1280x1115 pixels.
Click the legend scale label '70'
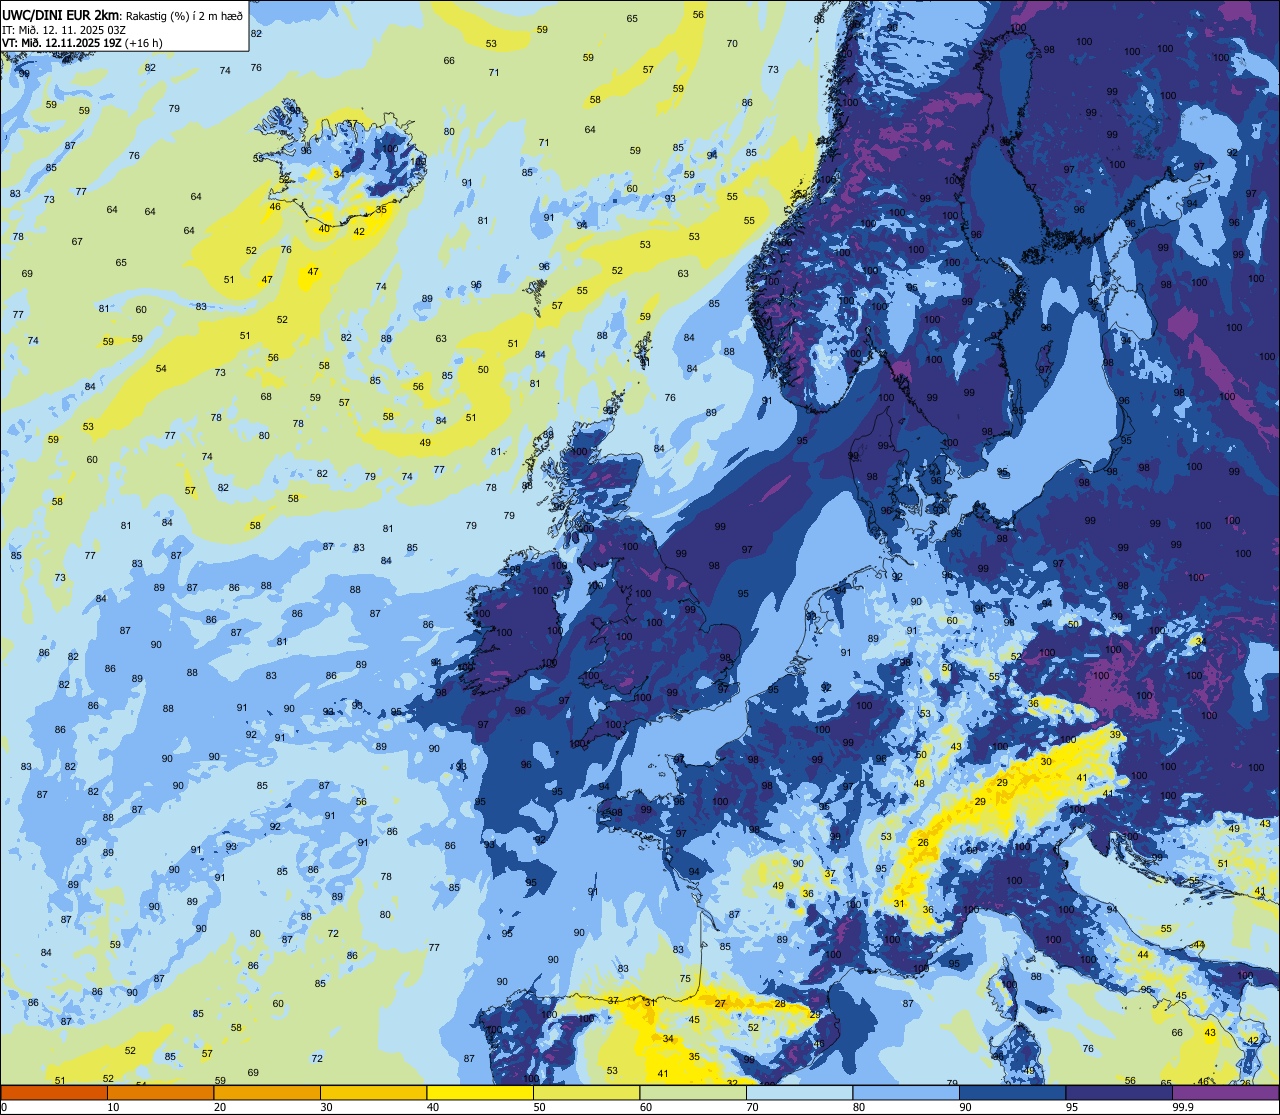tap(752, 1107)
